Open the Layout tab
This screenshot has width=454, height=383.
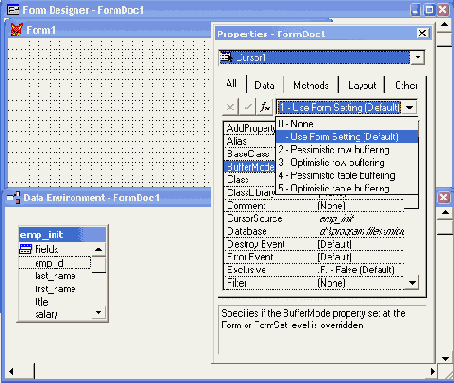point(362,85)
